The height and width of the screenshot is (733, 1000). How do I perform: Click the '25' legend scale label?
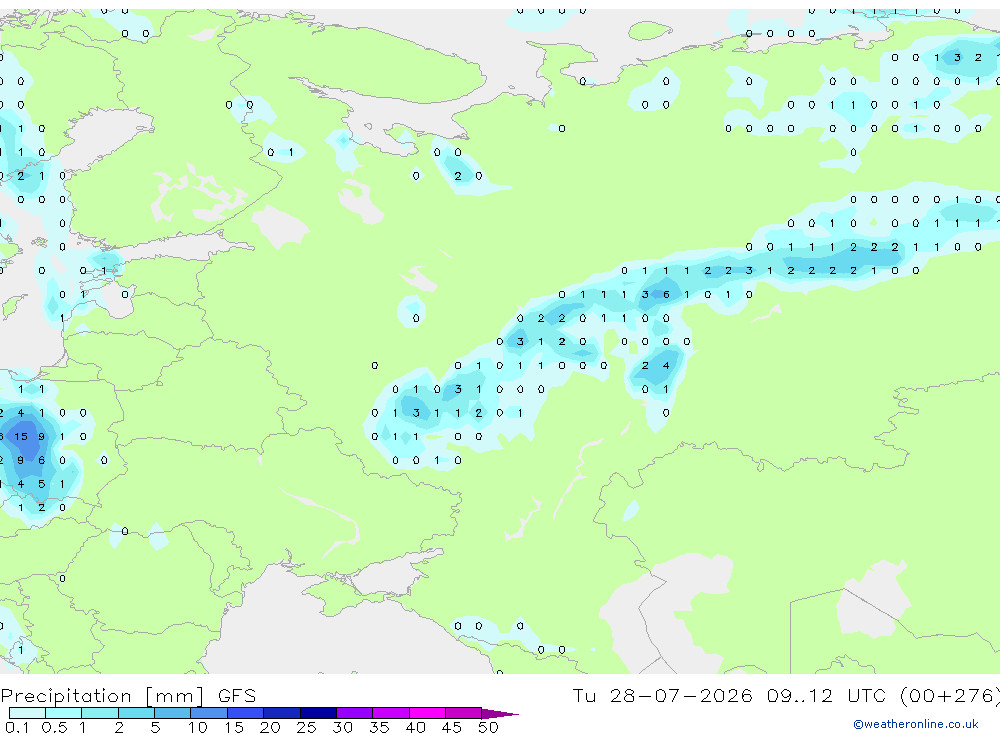click(x=306, y=727)
